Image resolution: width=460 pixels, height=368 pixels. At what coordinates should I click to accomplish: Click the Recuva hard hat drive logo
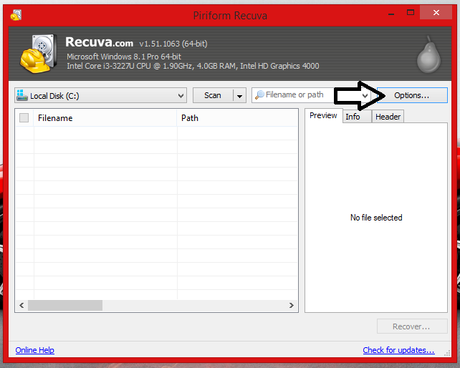pos(38,54)
